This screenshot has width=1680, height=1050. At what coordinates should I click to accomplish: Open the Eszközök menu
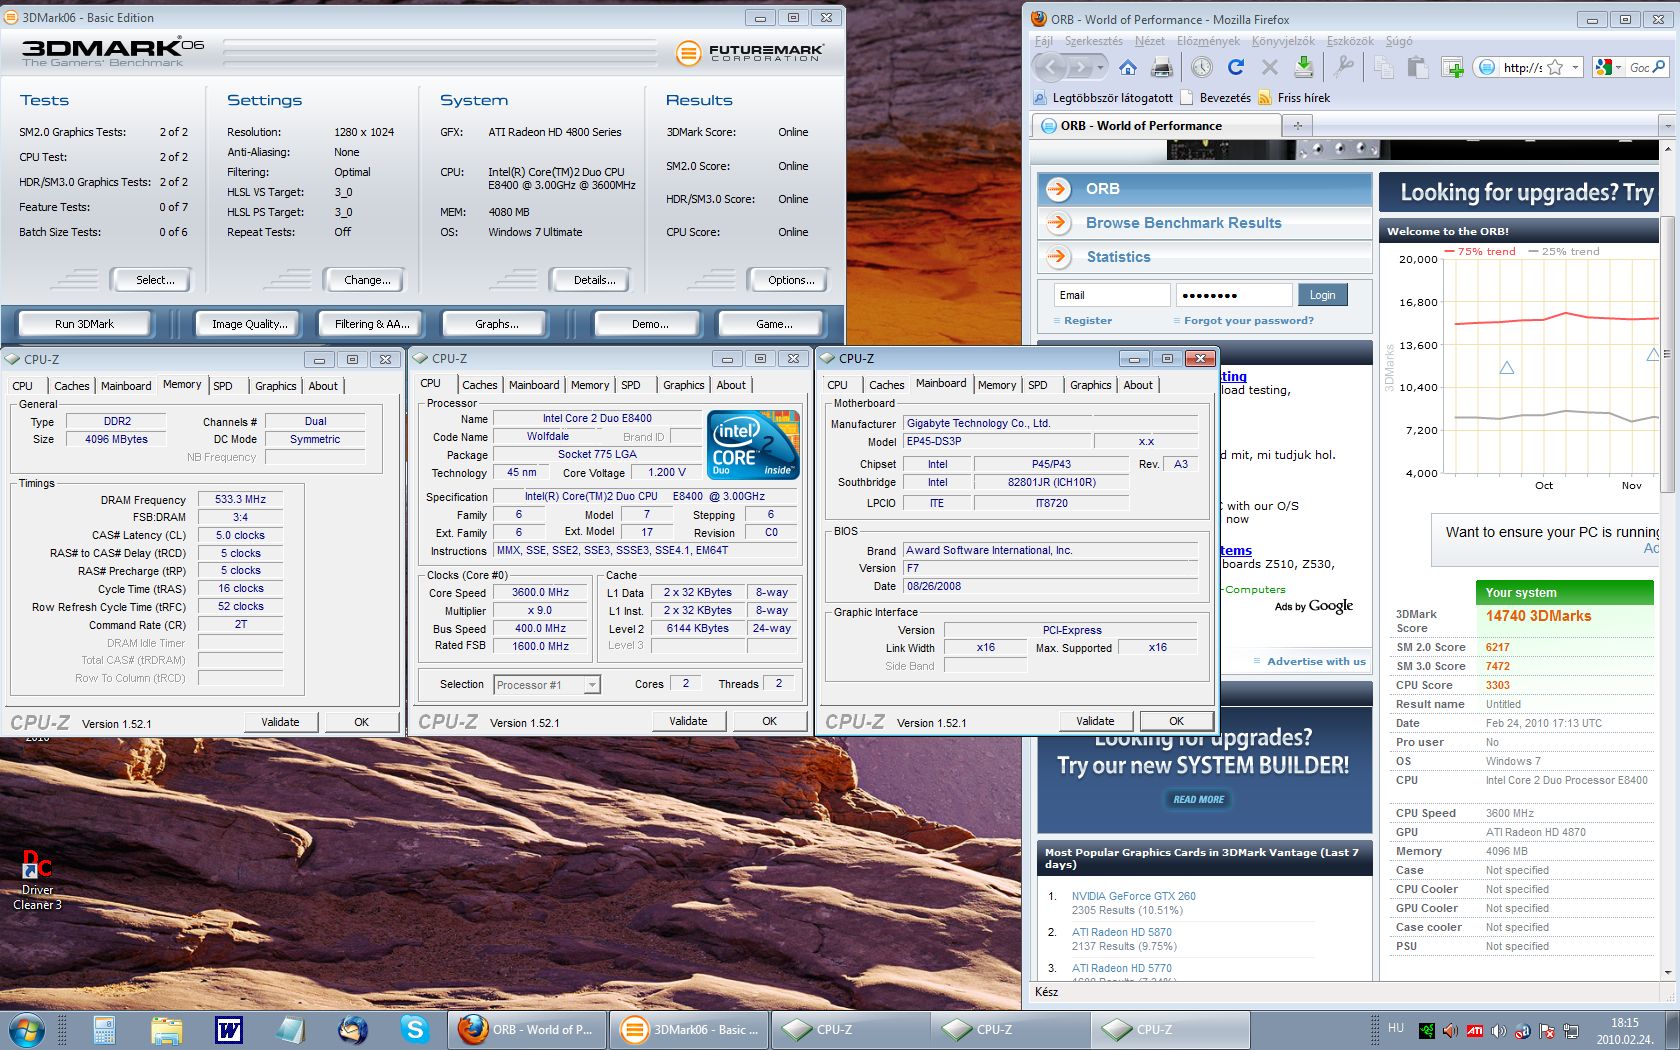tap(1350, 41)
